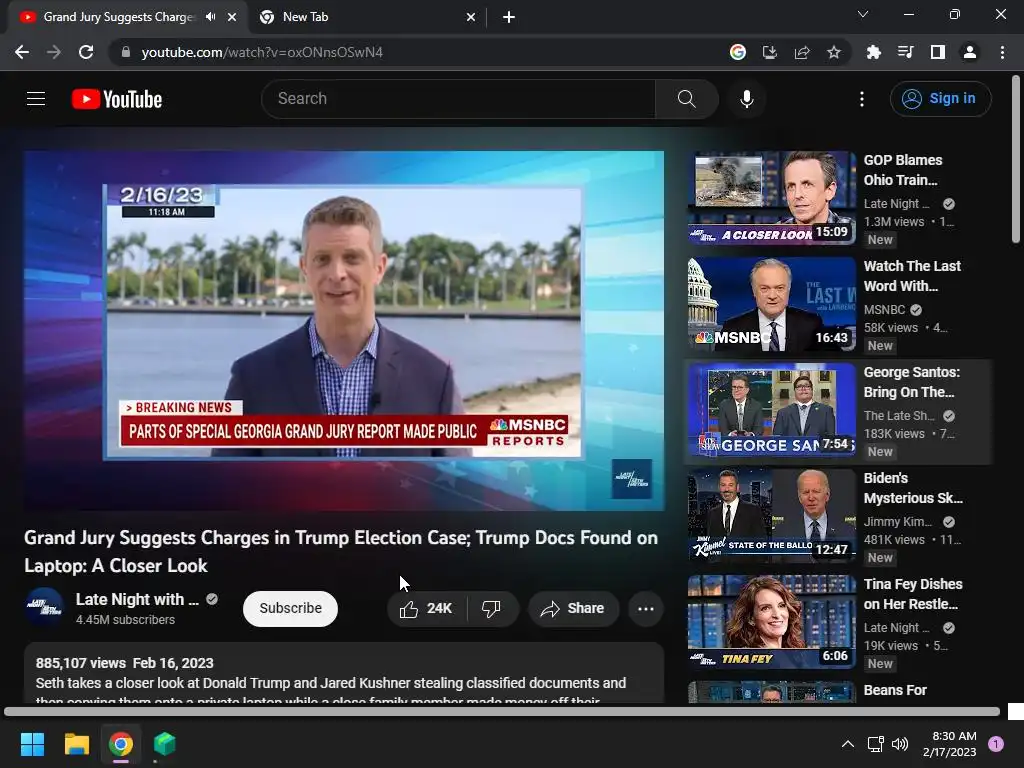
Task: Open GOP Blames Ohio Train thumbnail
Action: [x=771, y=198]
